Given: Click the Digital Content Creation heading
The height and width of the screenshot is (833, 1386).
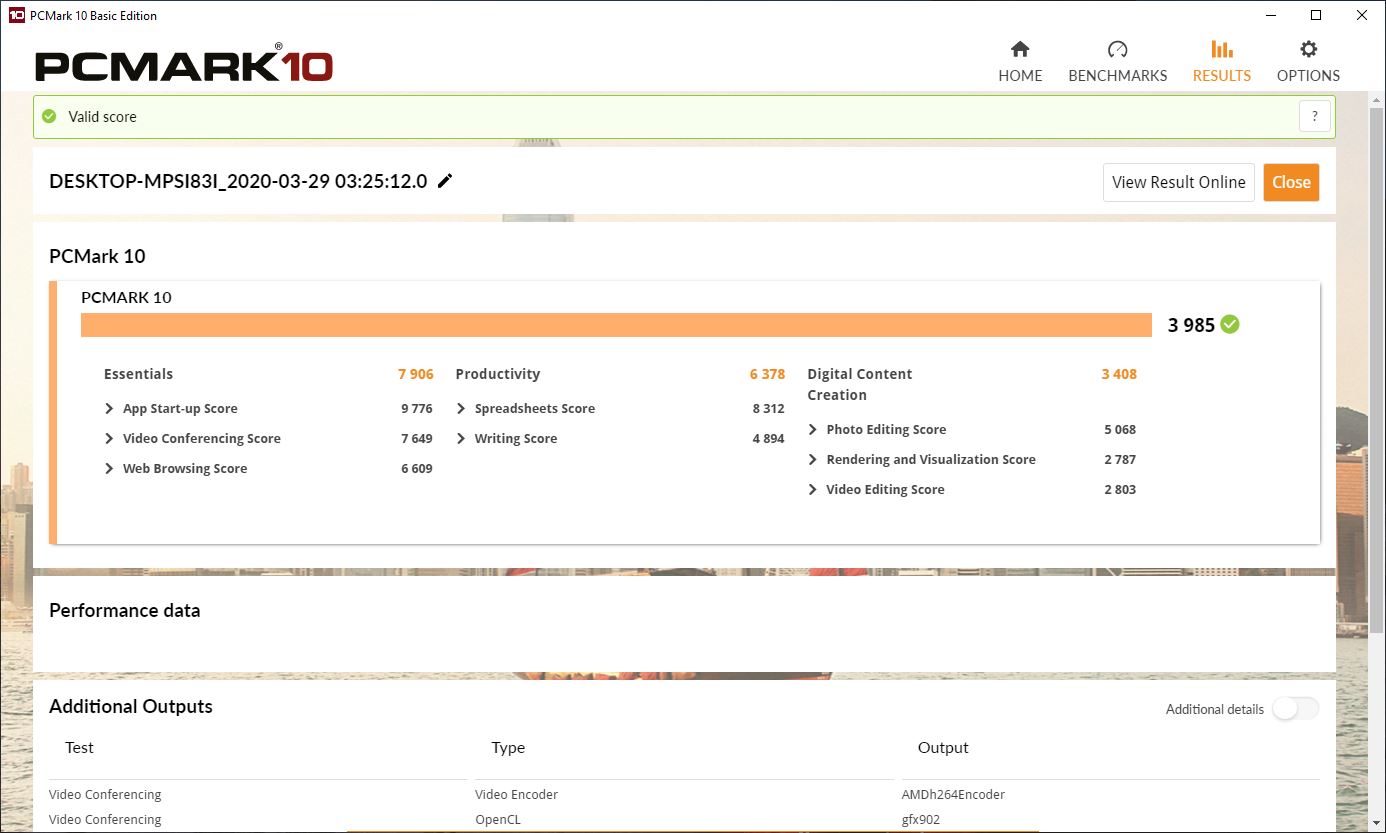Looking at the screenshot, I should [860, 384].
